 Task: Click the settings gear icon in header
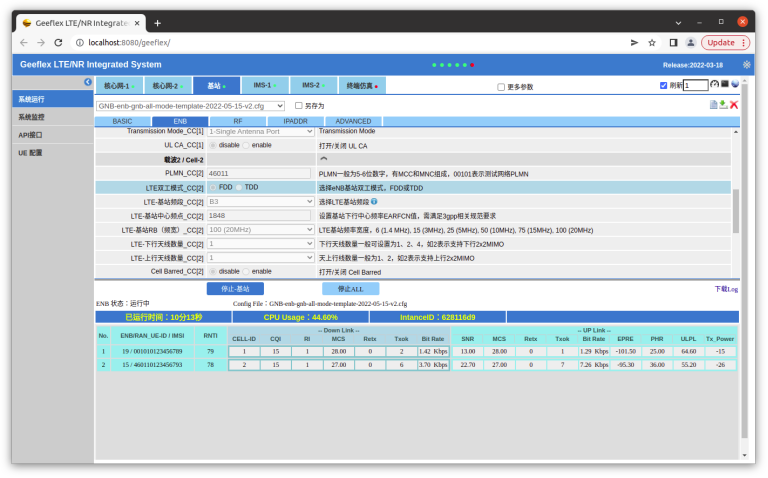746,65
